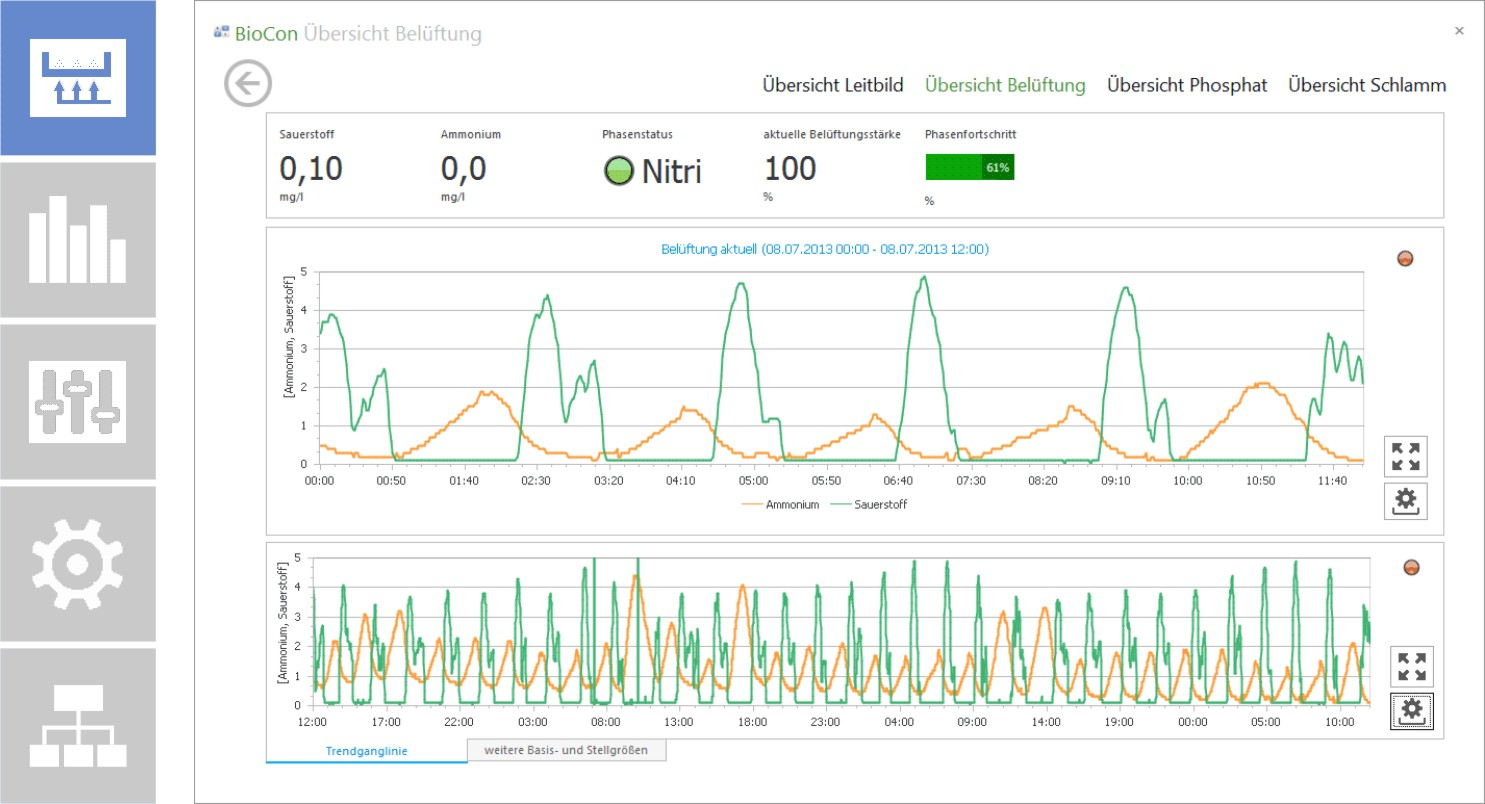
Task: Open the Übersicht Schlamm view
Action: [1367, 85]
